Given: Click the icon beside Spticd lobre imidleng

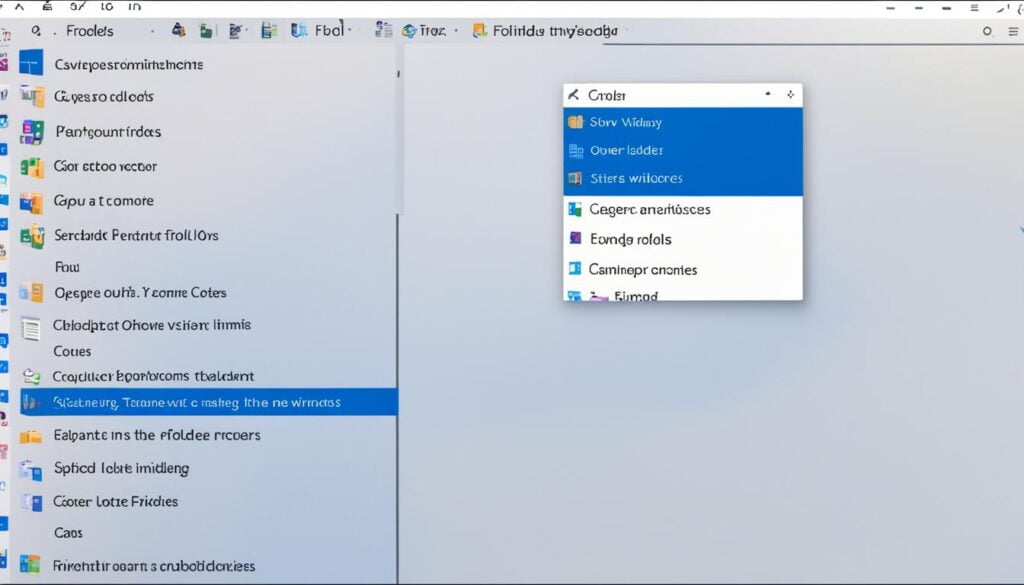Looking at the screenshot, I should pos(30,469).
